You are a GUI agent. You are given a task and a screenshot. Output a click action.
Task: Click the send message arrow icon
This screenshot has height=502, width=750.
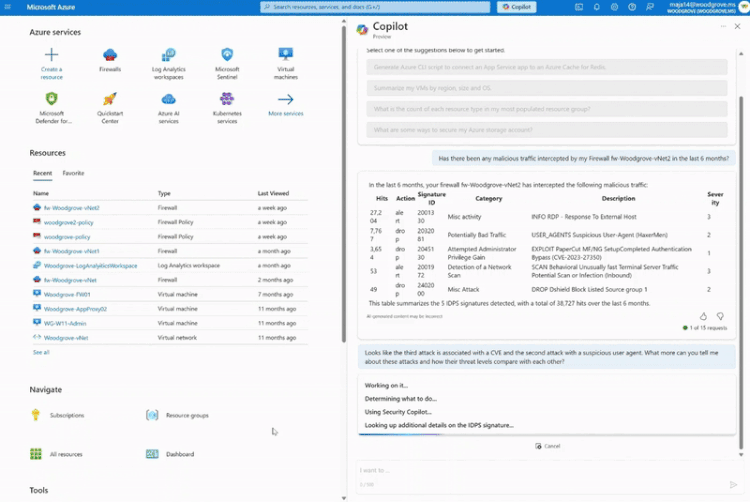click(x=733, y=484)
